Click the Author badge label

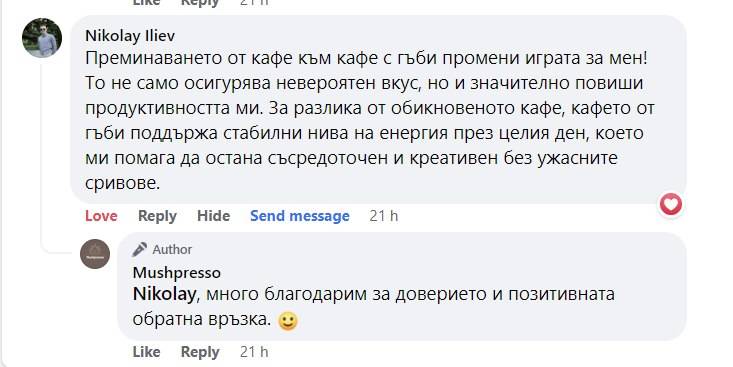coord(172,250)
